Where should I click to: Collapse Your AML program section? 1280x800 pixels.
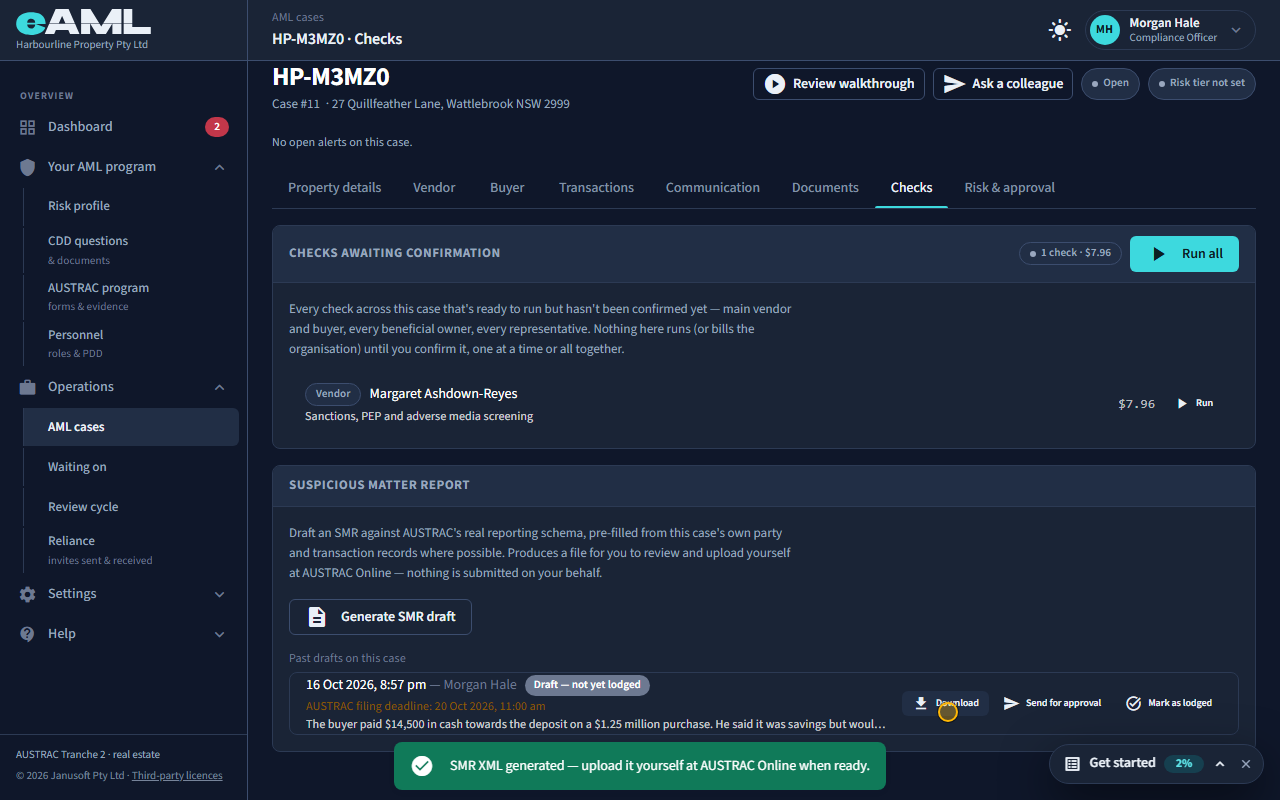pos(220,167)
